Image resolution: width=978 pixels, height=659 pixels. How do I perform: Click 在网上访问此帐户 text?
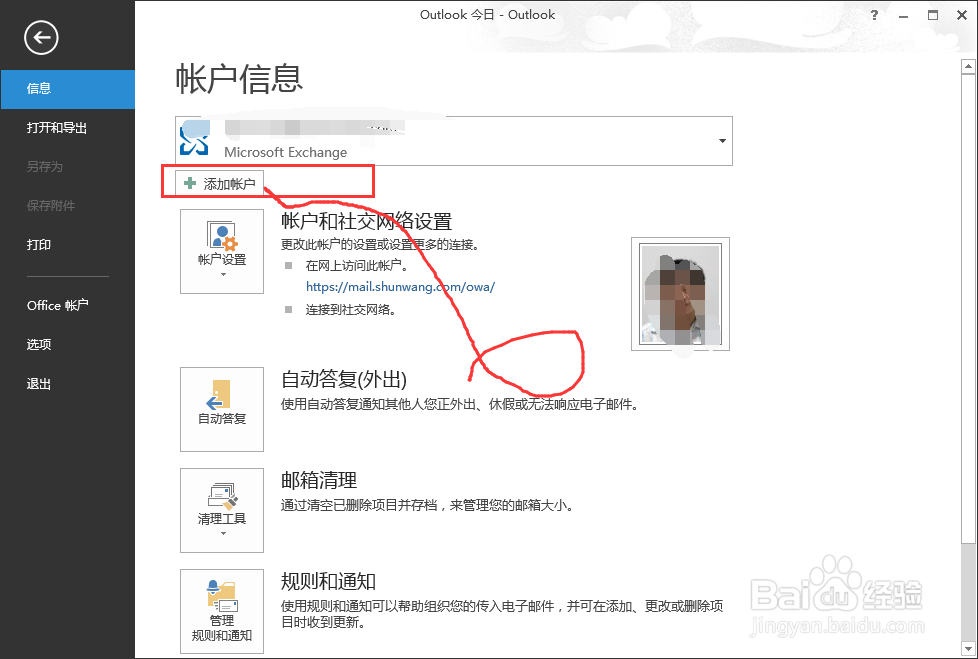[x=357, y=266]
